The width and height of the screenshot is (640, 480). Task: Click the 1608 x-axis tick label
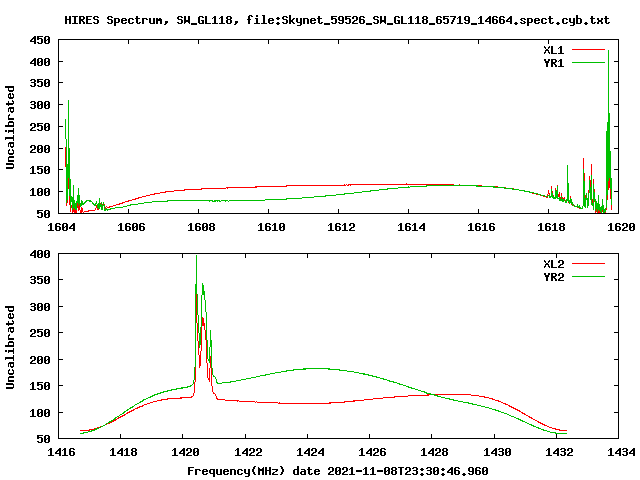tap(201, 227)
